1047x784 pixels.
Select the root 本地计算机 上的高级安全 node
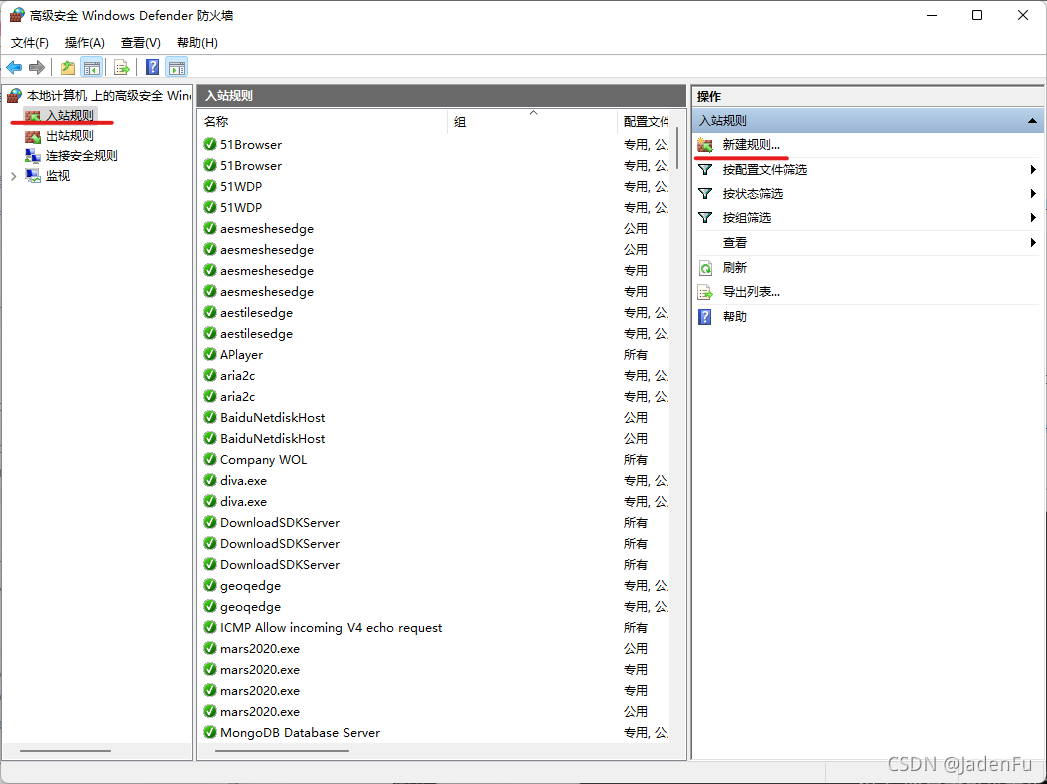coord(109,95)
